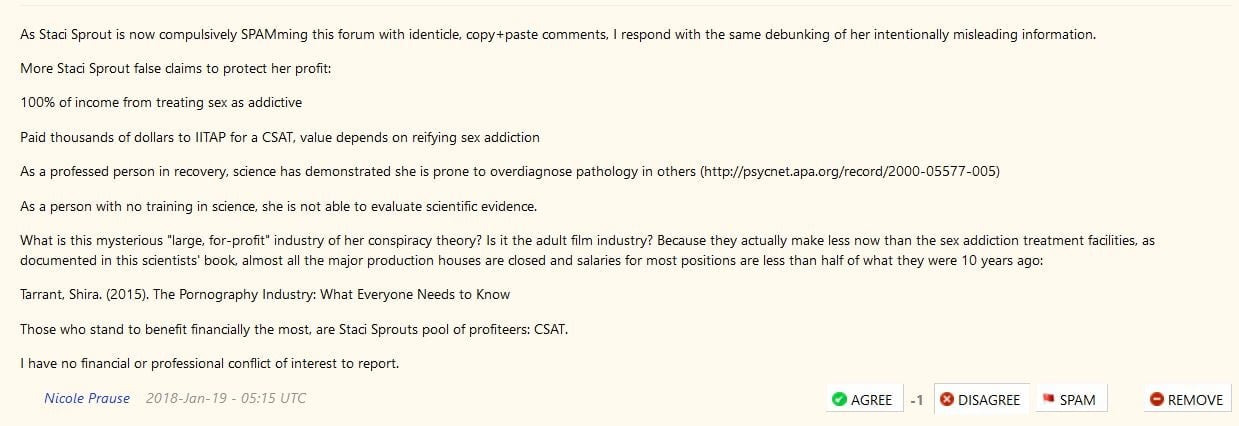Open the psycnet.apa.org record URL
The height and width of the screenshot is (426, 1239).
coord(849,171)
